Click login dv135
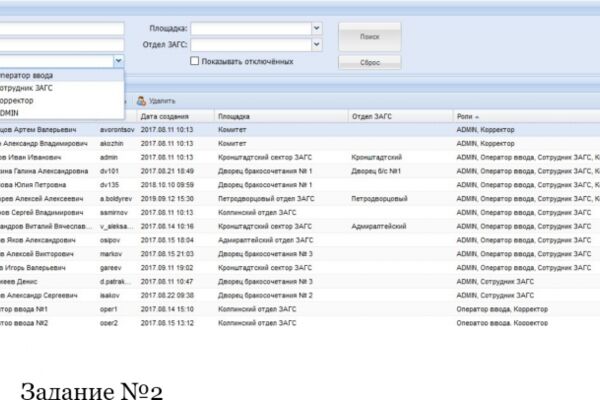600x400 pixels. [x=109, y=185]
